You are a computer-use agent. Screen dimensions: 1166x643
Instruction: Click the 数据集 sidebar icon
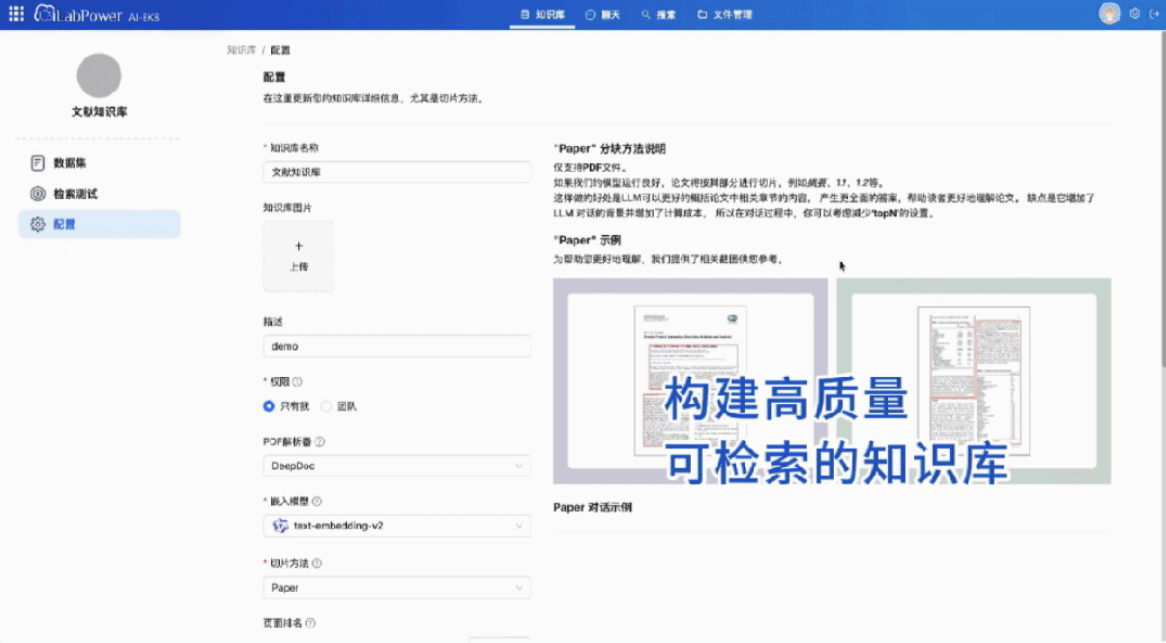pos(37,163)
